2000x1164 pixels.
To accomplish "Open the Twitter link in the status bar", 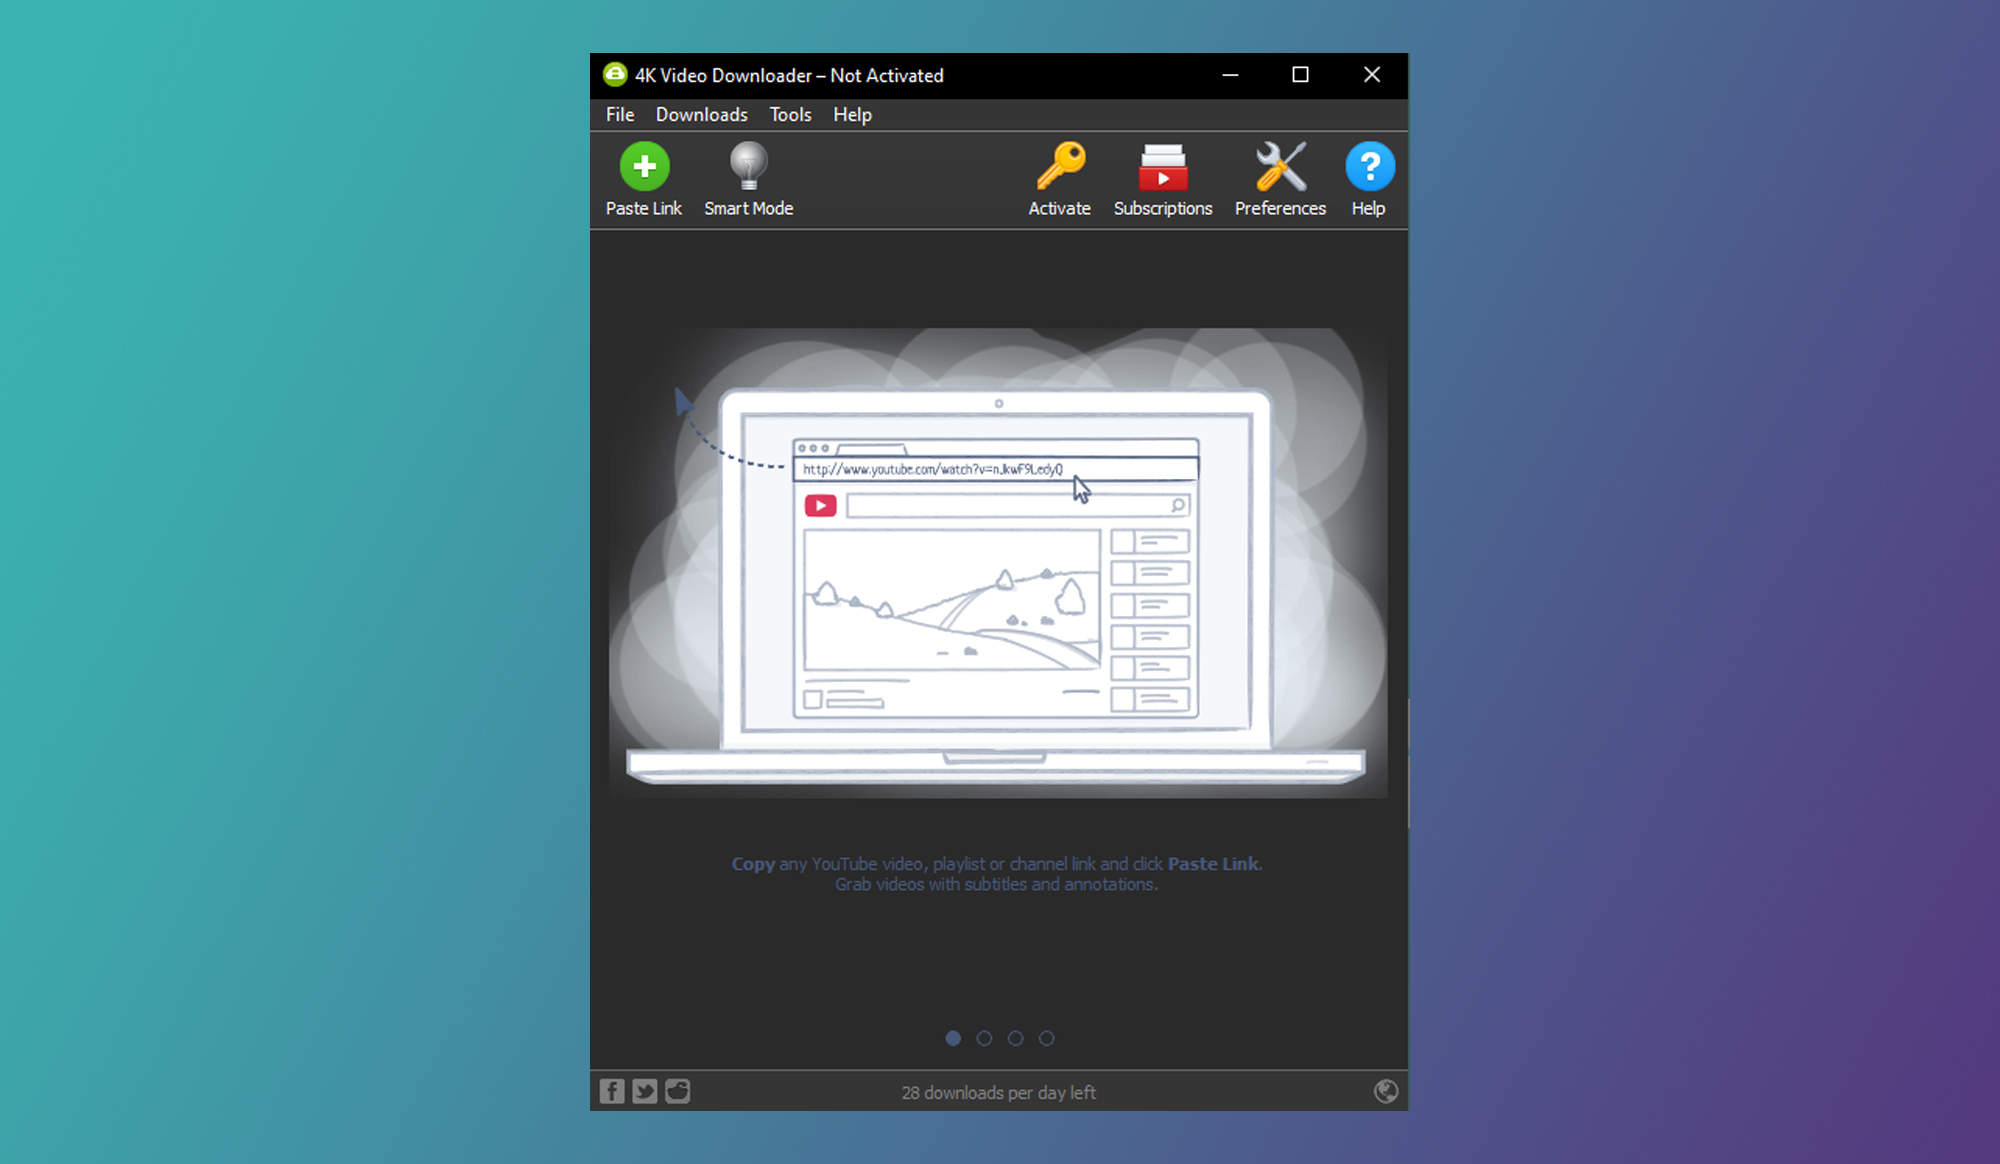I will coord(645,1091).
